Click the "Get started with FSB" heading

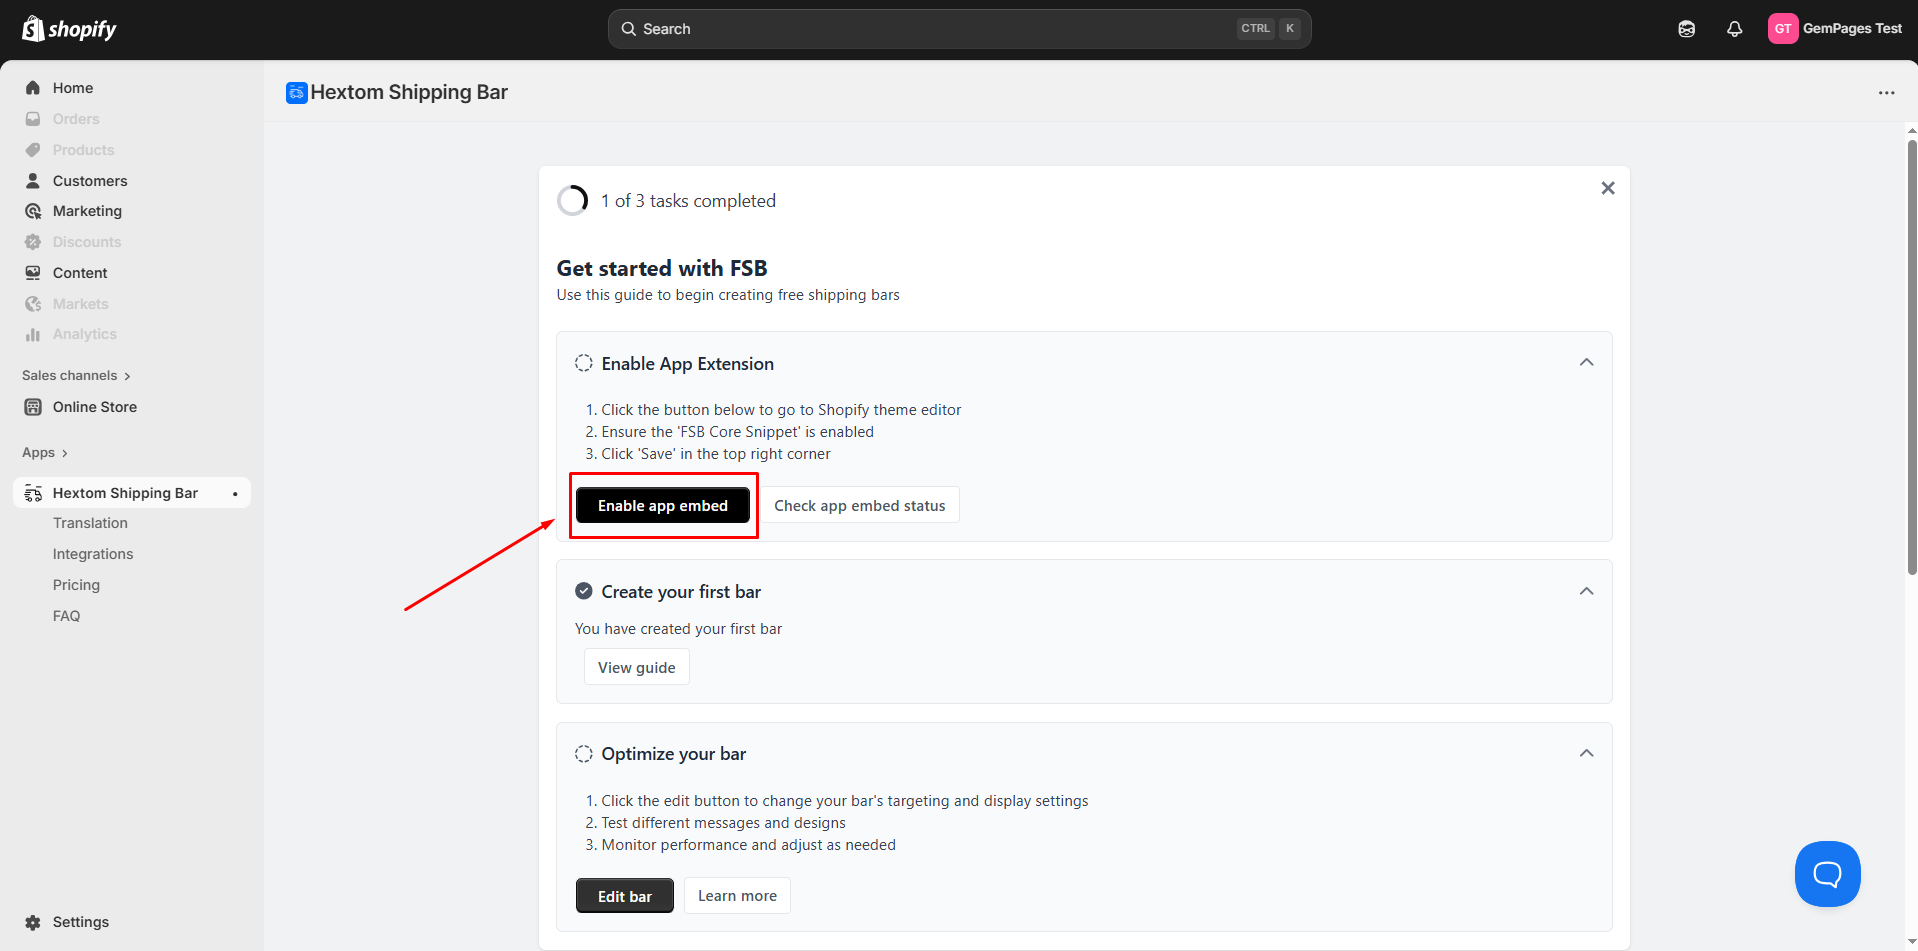(x=662, y=268)
